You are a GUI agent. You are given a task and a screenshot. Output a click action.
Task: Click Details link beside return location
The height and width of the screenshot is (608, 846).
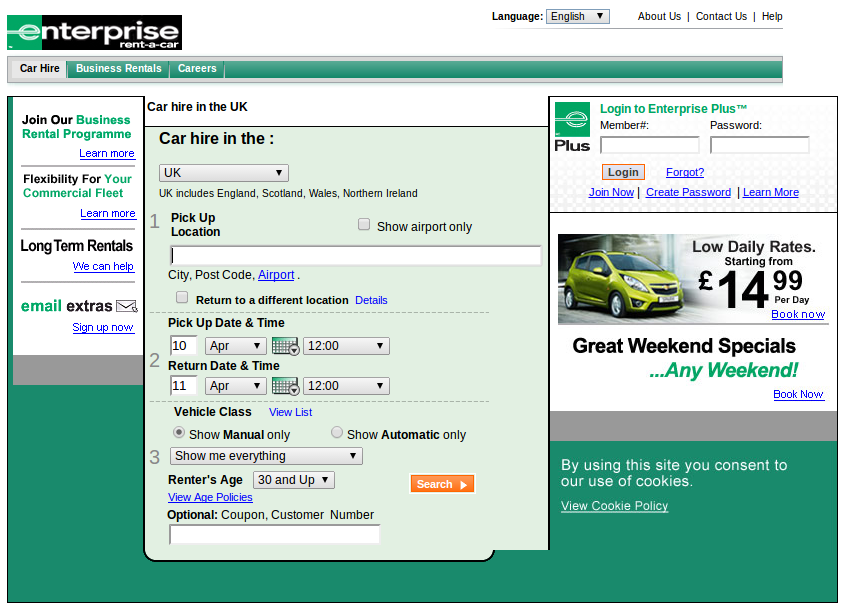click(371, 300)
